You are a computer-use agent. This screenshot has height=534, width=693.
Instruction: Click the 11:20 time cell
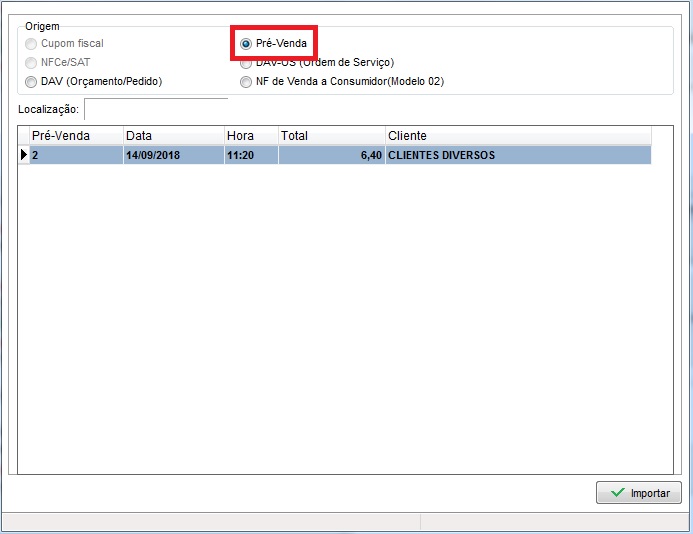[x=250, y=155]
